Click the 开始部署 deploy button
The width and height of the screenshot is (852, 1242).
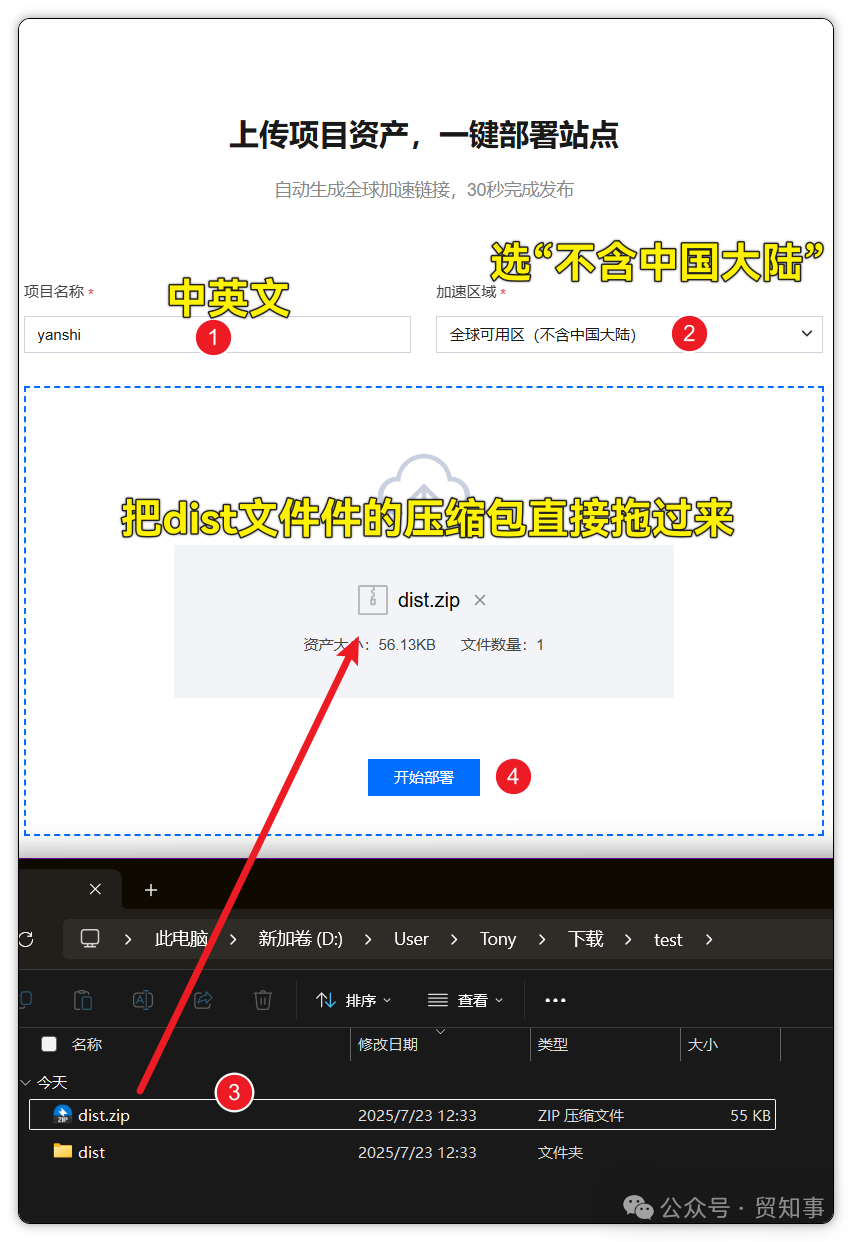point(423,777)
